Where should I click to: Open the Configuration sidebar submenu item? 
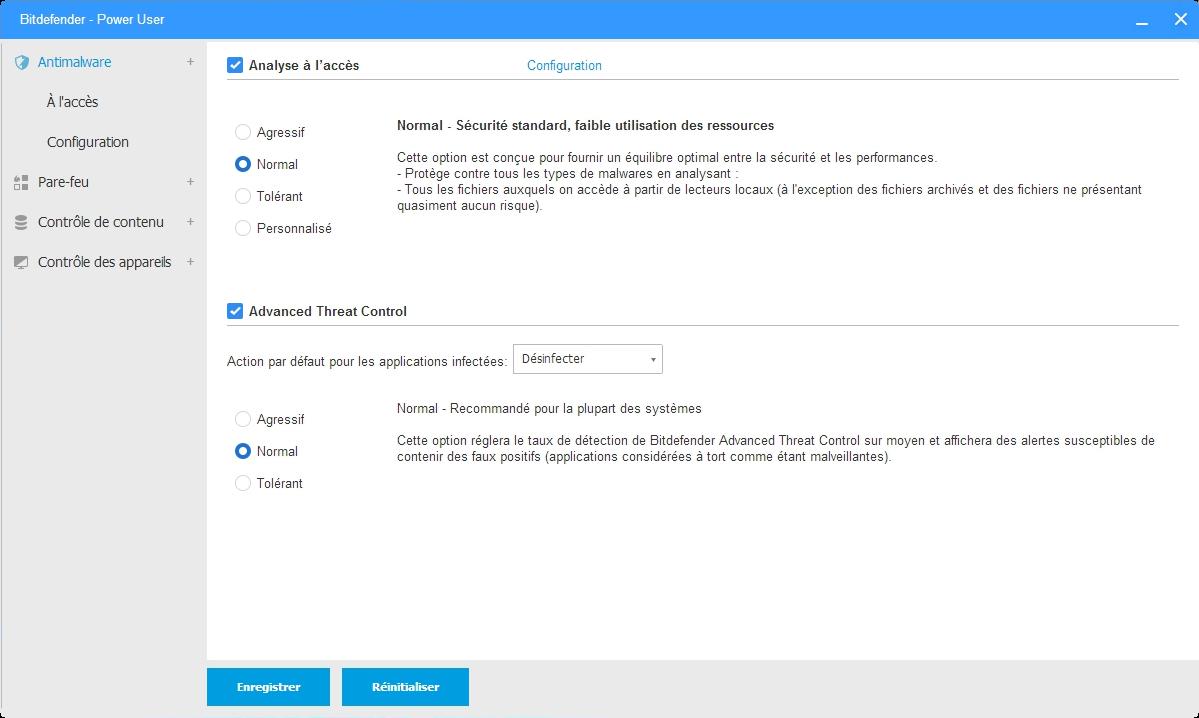click(x=88, y=142)
